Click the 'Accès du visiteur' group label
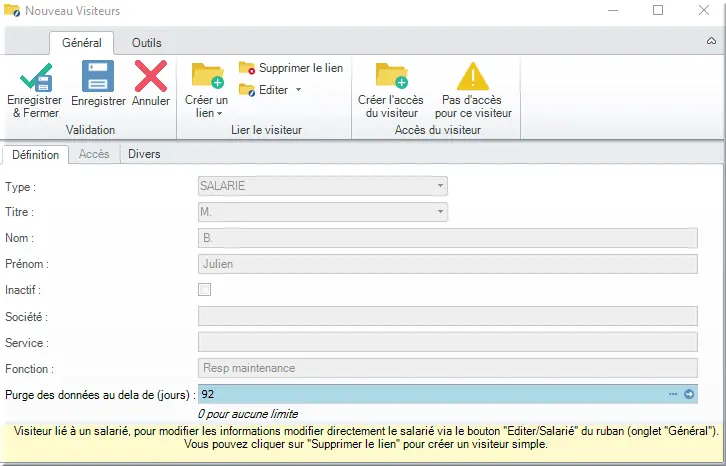This screenshot has height=466, width=726. point(438,130)
